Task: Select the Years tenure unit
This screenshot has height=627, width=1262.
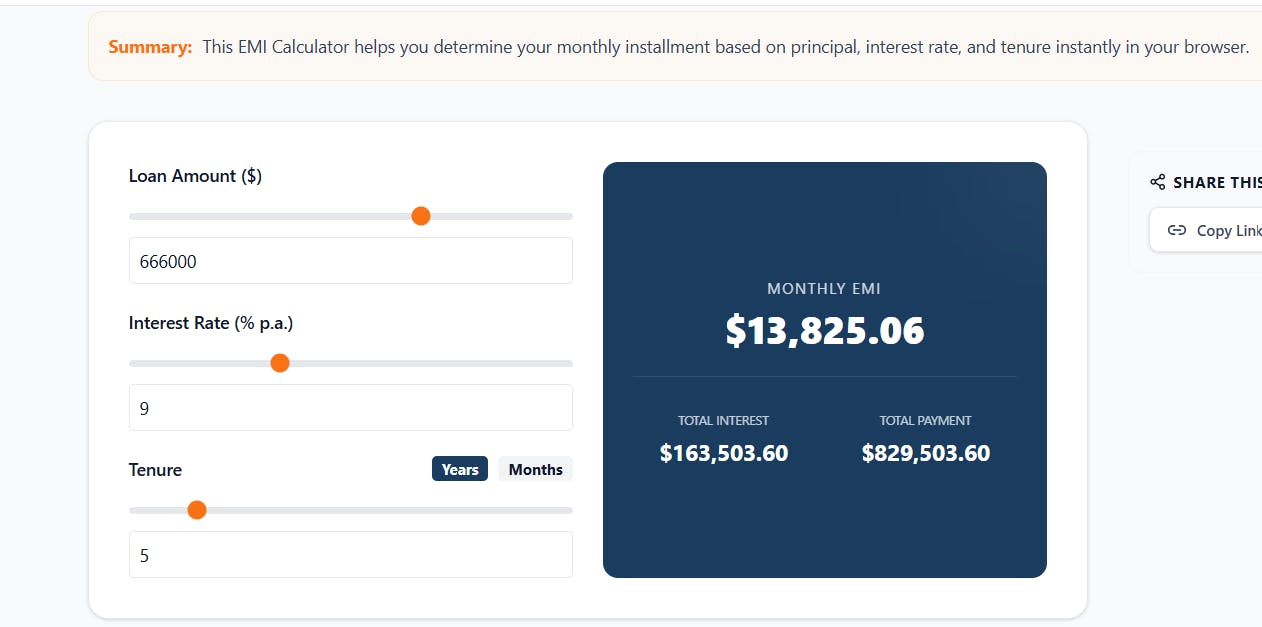Action: point(460,469)
